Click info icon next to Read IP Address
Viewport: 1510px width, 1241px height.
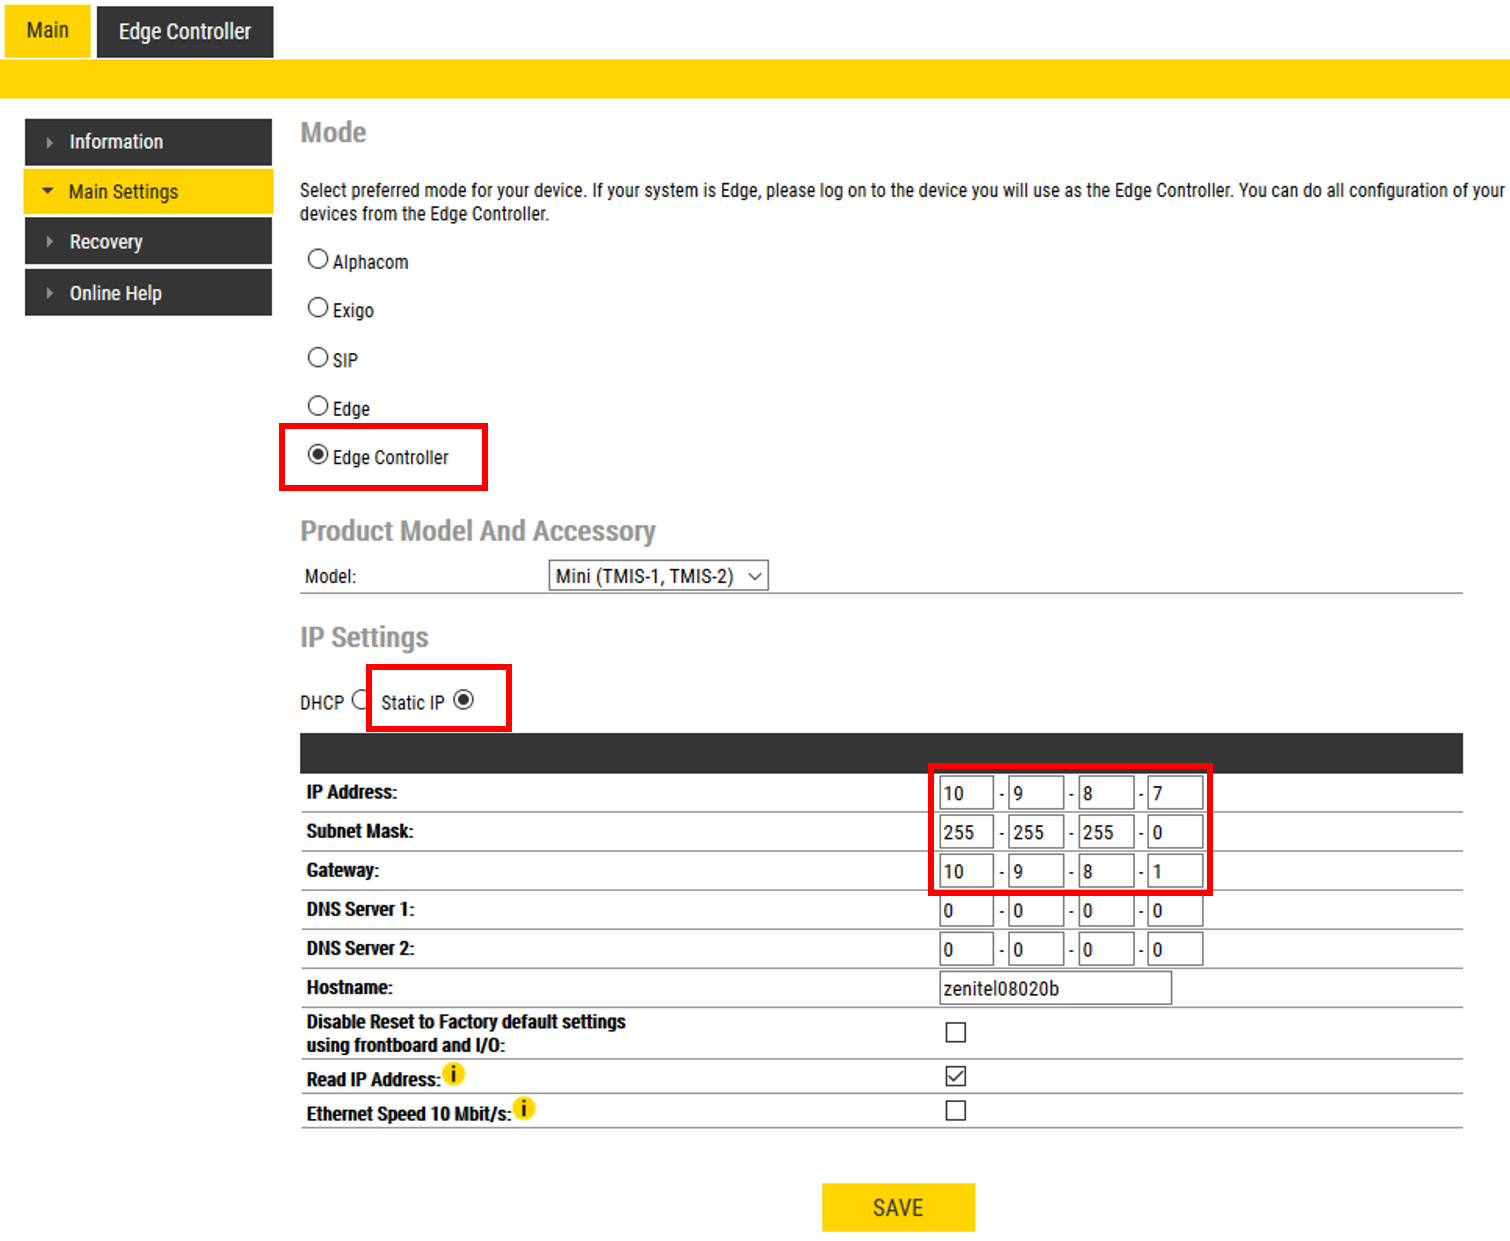coord(453,1074)
